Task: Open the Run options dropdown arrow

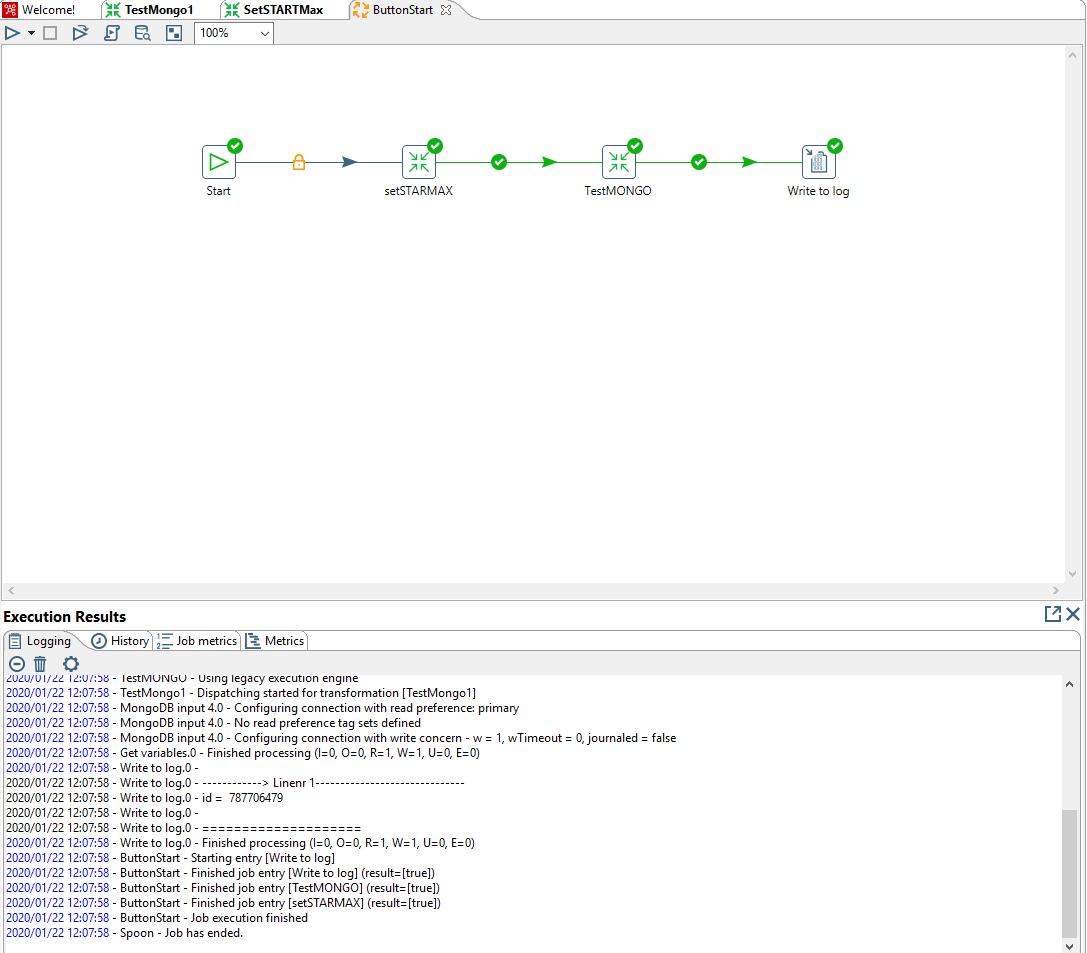Action: pyautogui.click(x=30, y=32)
